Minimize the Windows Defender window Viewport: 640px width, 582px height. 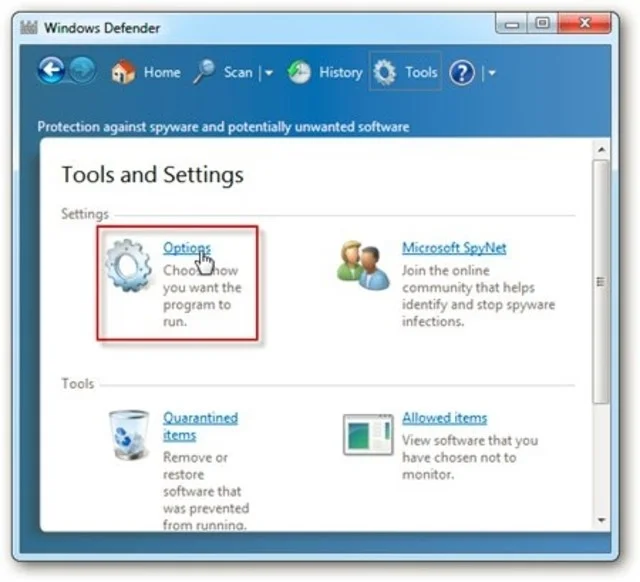(x=512, y=23)
